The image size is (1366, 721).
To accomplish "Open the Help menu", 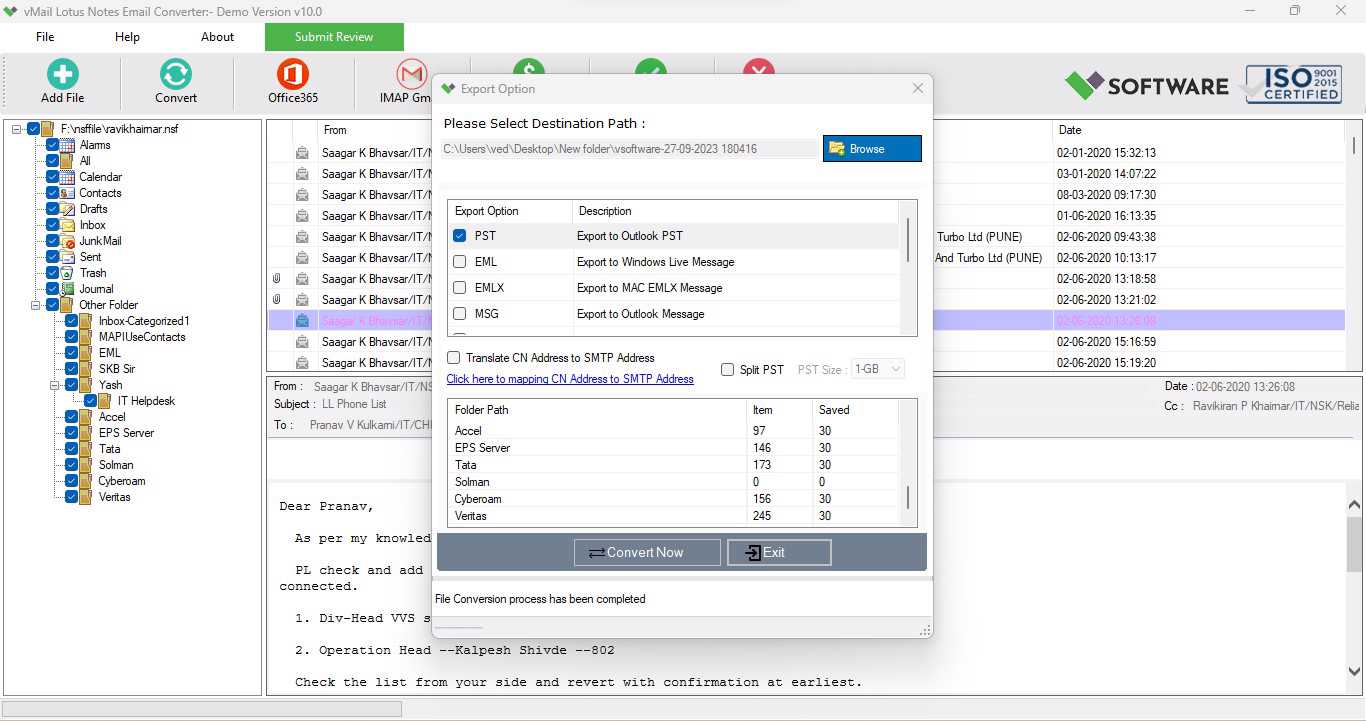I will pos(127,37).
